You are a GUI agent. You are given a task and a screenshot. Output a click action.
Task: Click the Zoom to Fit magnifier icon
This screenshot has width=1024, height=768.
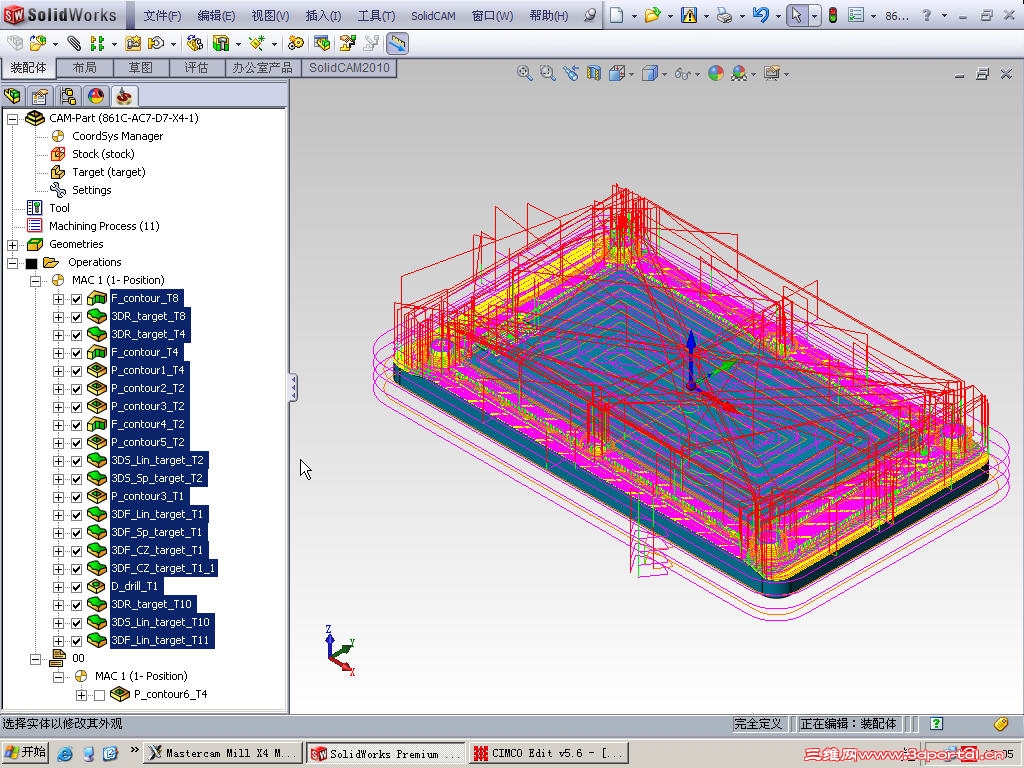524,73
